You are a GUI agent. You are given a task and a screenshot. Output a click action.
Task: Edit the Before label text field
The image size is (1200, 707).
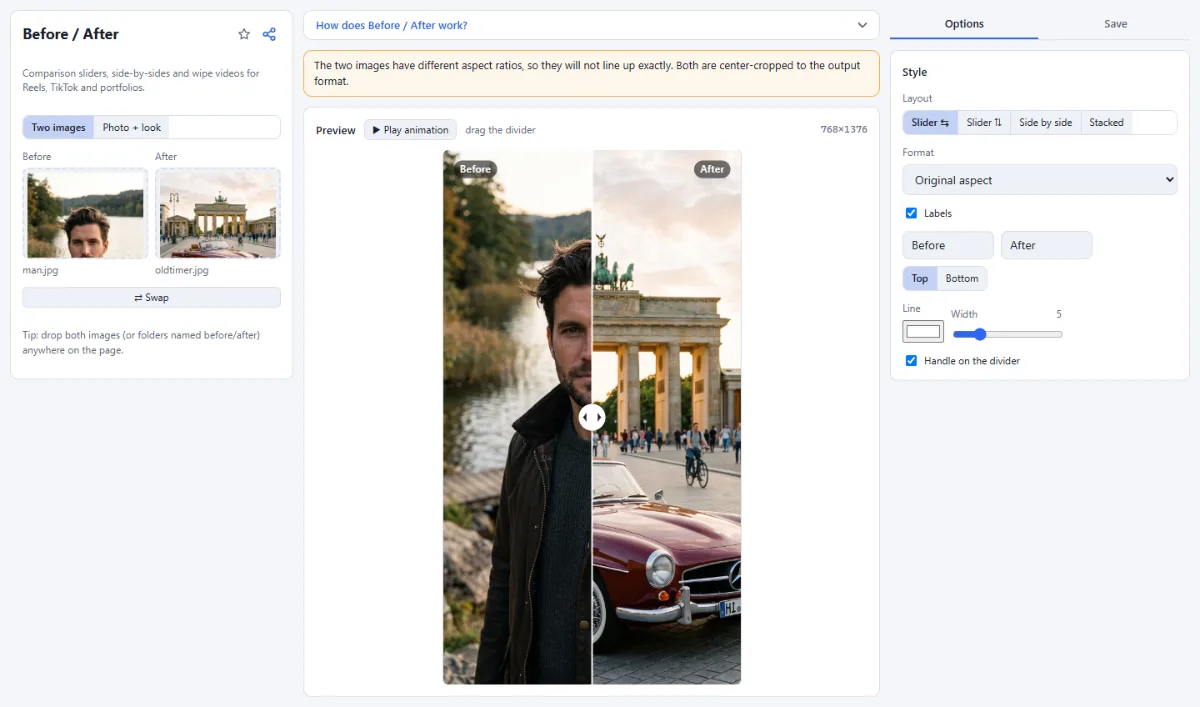point(948,245)
